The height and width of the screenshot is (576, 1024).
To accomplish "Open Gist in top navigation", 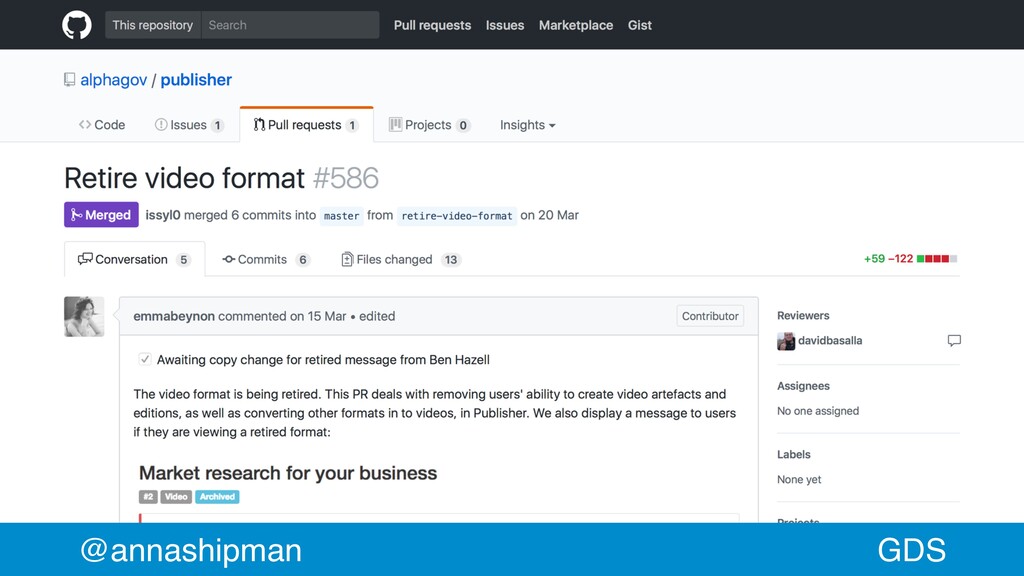I will click(x=640, y=25).
